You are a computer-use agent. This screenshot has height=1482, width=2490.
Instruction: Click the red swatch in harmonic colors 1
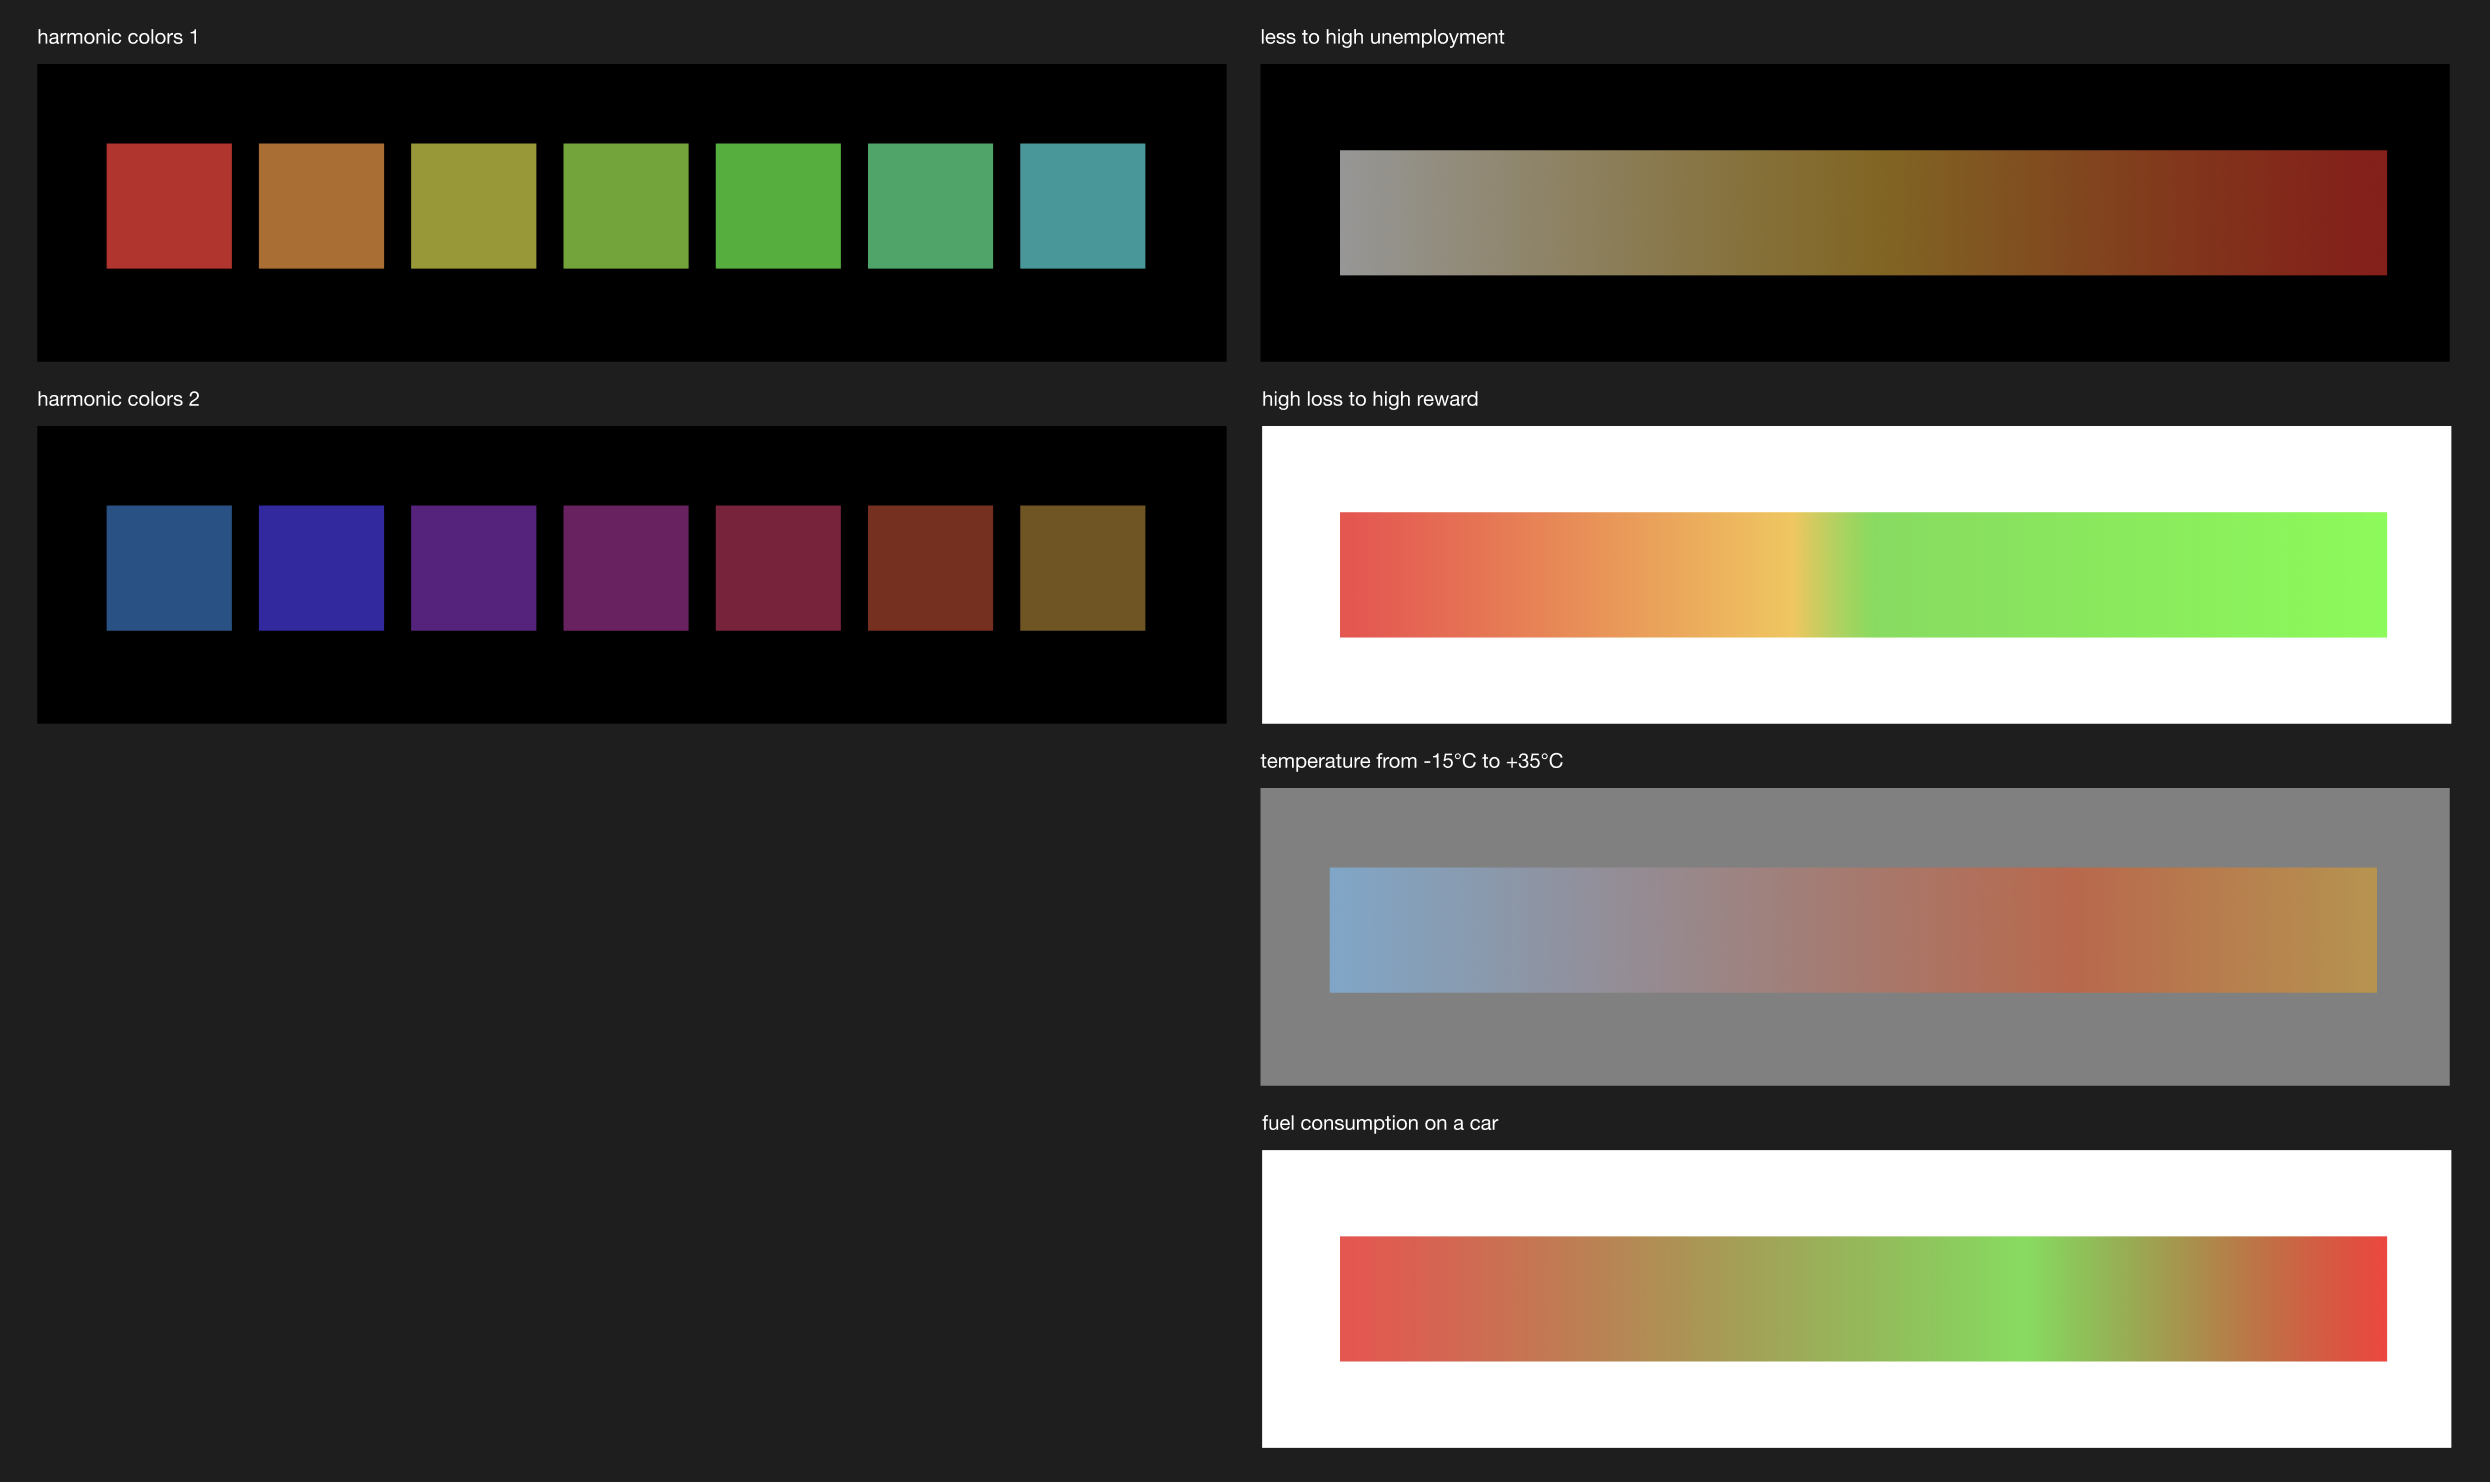[169, 206]
